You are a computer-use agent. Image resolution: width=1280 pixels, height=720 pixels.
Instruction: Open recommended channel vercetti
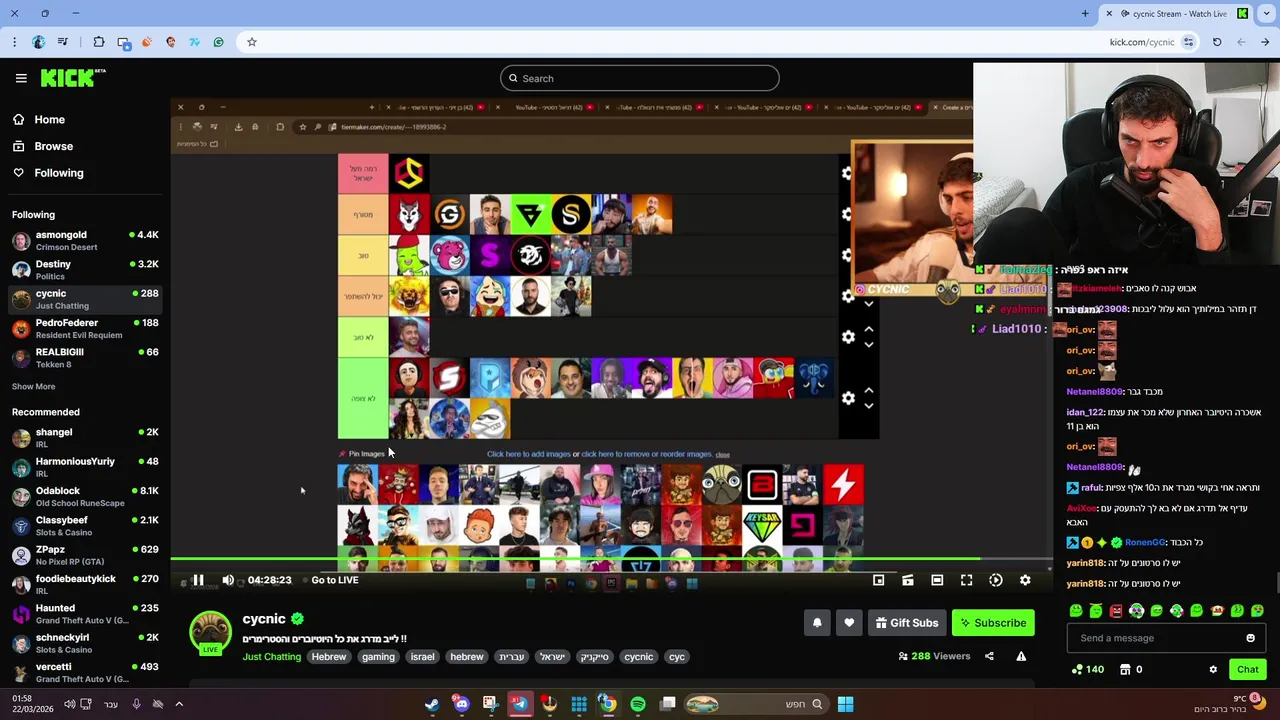[x=85, y=672]
